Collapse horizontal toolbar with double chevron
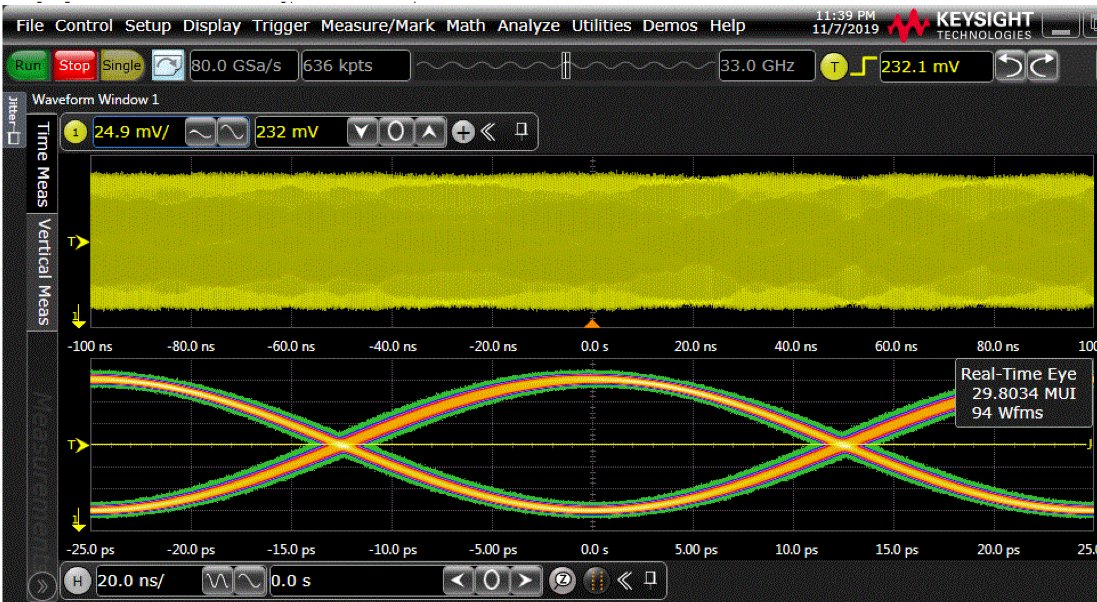This screenshot has width=1097, height=602. [625, 580]
